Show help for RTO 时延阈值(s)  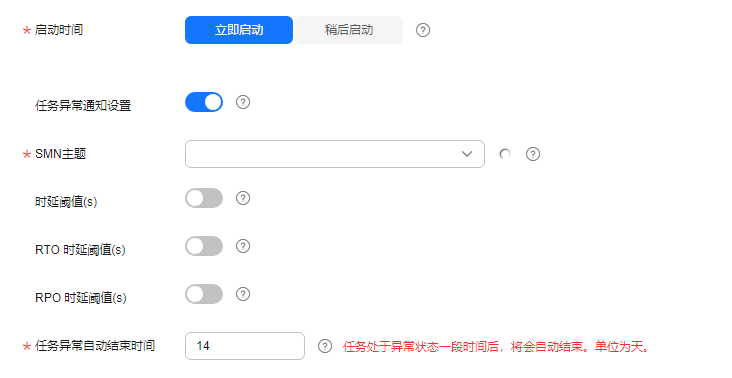coord(243,246)
